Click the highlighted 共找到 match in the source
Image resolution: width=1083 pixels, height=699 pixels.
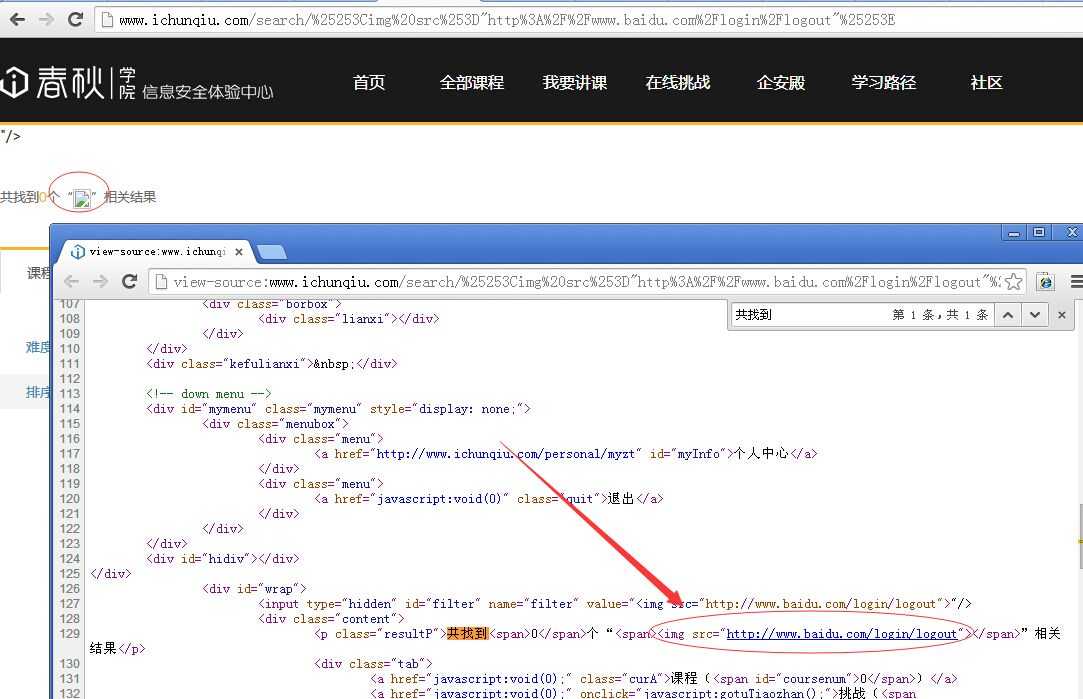point(468,633)
